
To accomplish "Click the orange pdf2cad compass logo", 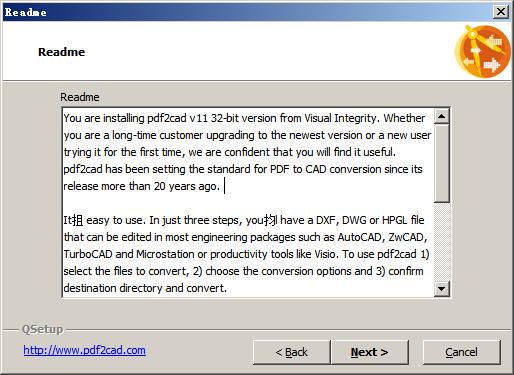I will pos(483,51).
